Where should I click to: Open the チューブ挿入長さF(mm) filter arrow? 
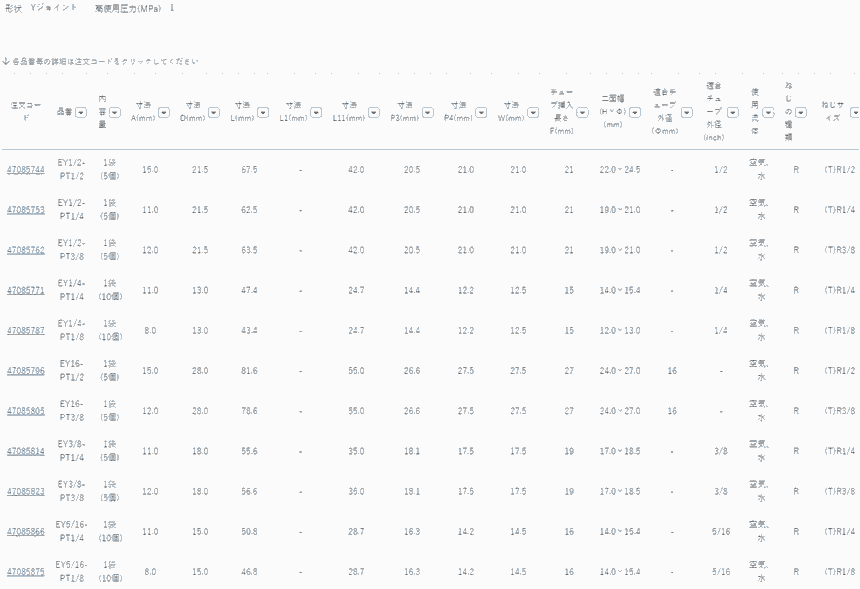[582, 112]
